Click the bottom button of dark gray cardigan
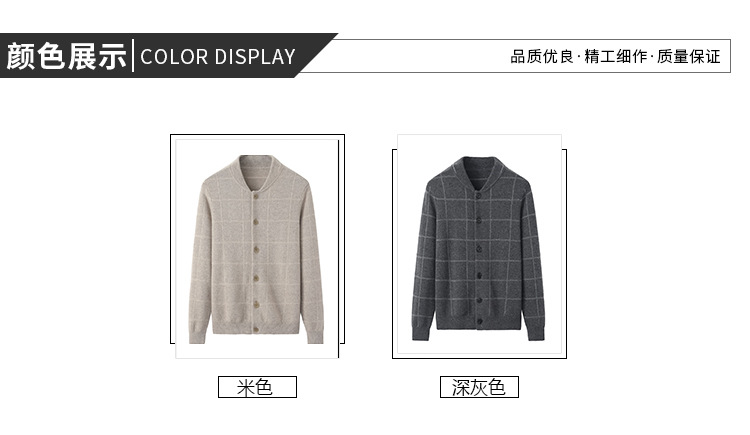The image size is (750, 435). (x=478, y=321)
